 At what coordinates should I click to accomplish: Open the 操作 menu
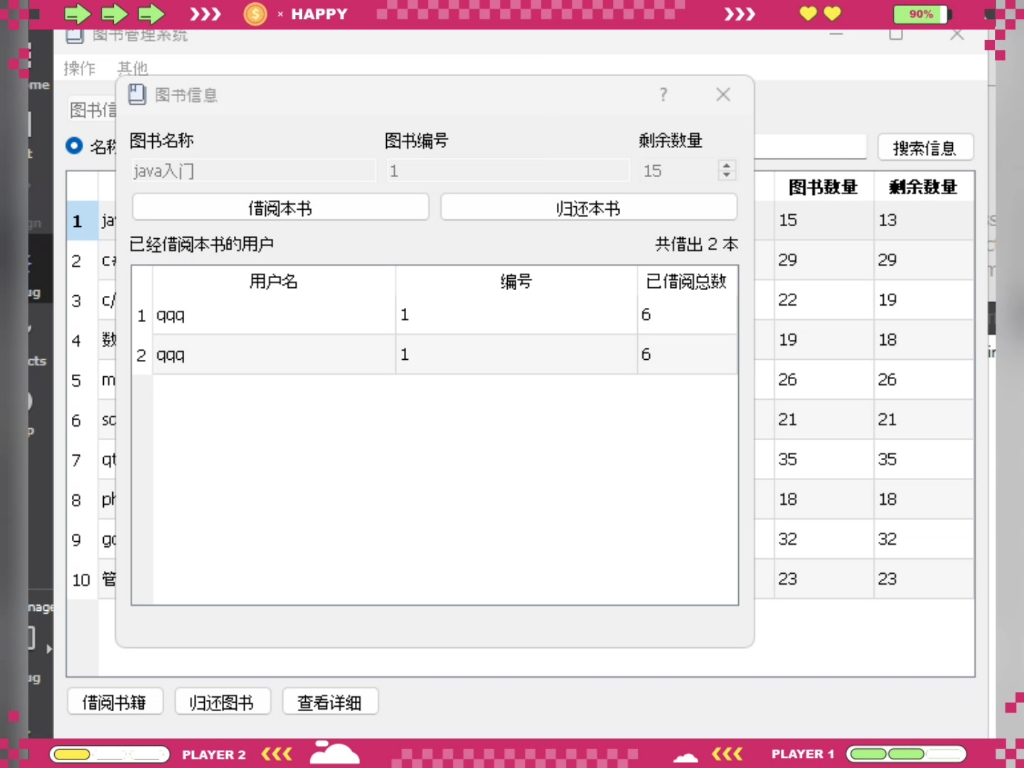point(80,68)
